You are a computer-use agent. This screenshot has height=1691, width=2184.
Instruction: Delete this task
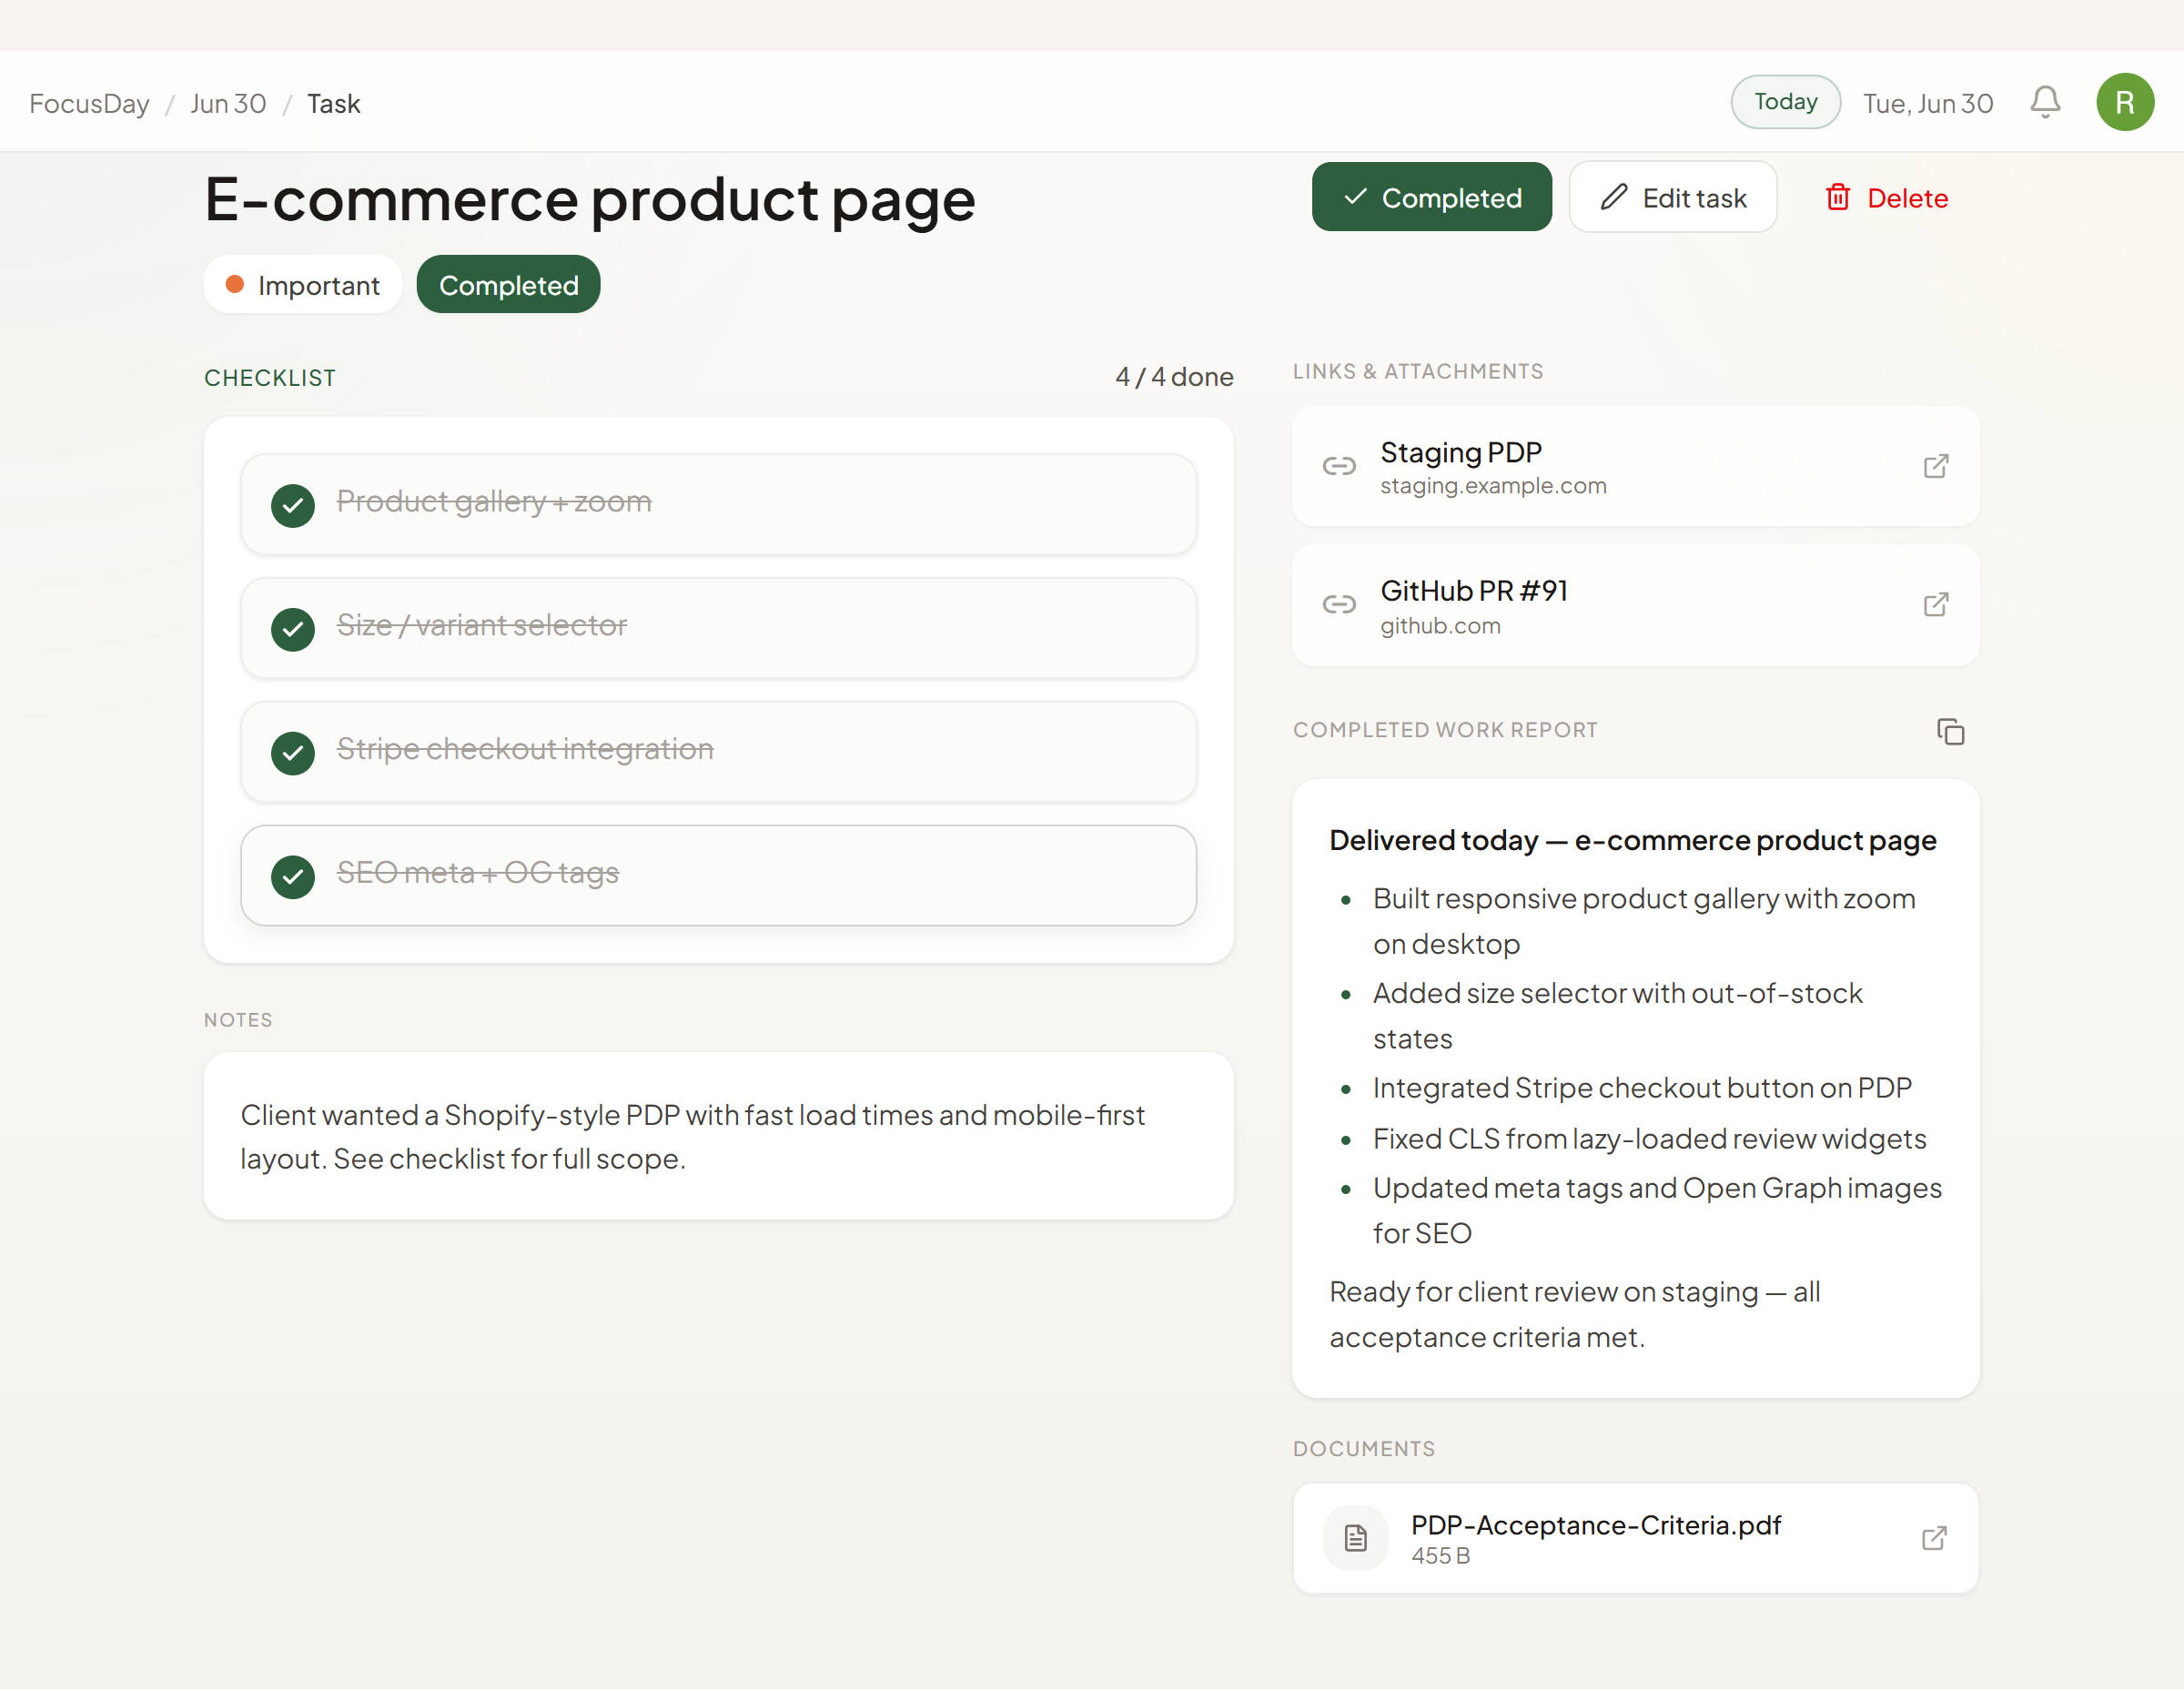click(1887, 197)
